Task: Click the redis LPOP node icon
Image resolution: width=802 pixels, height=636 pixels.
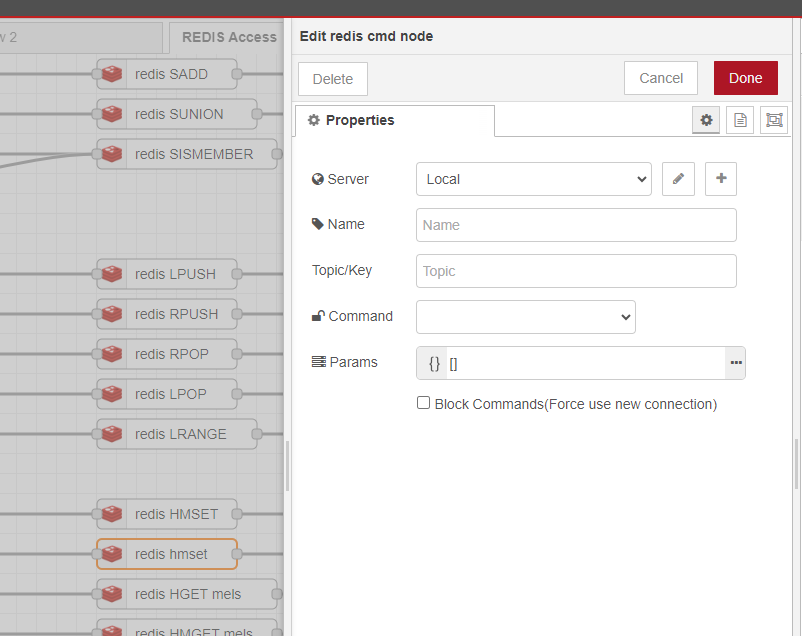Action: click(112, 394)
